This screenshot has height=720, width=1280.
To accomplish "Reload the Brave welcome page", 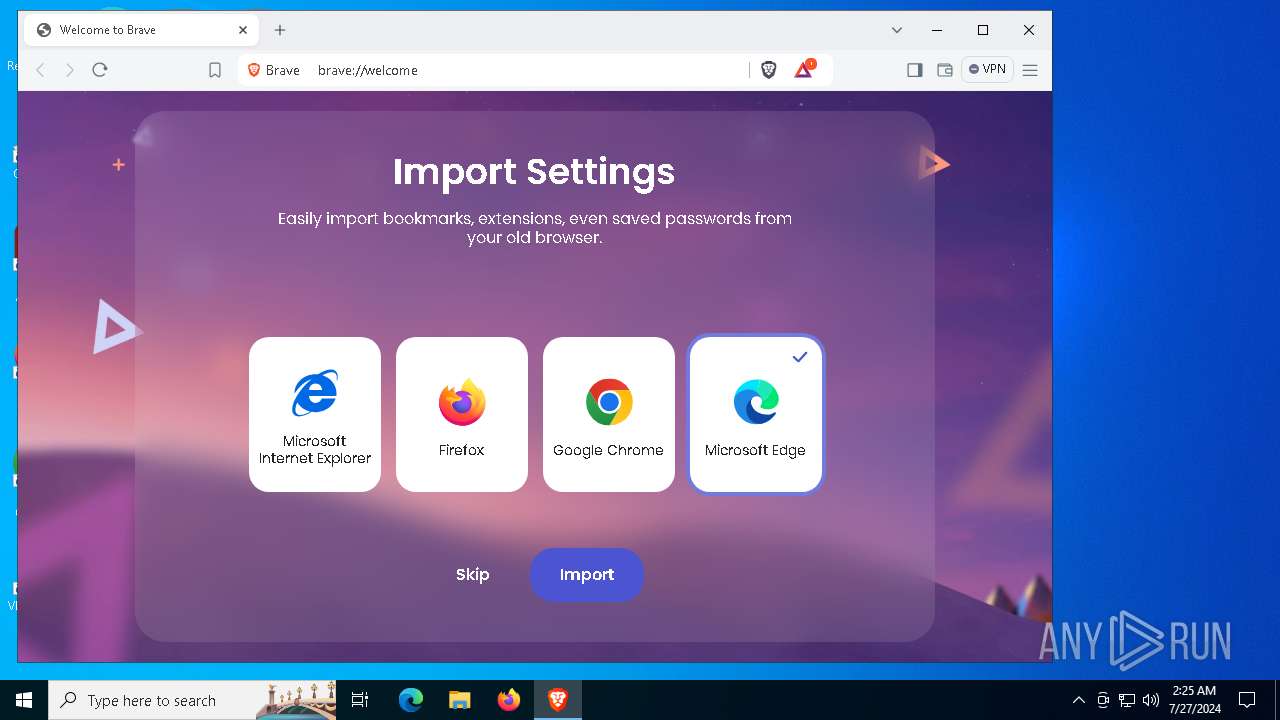I will coord(99,70).
